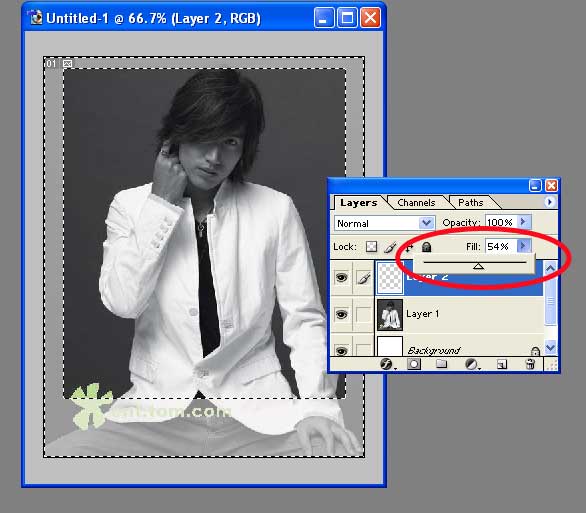Hide Layer 1 visibility eye

pos(341,314)
